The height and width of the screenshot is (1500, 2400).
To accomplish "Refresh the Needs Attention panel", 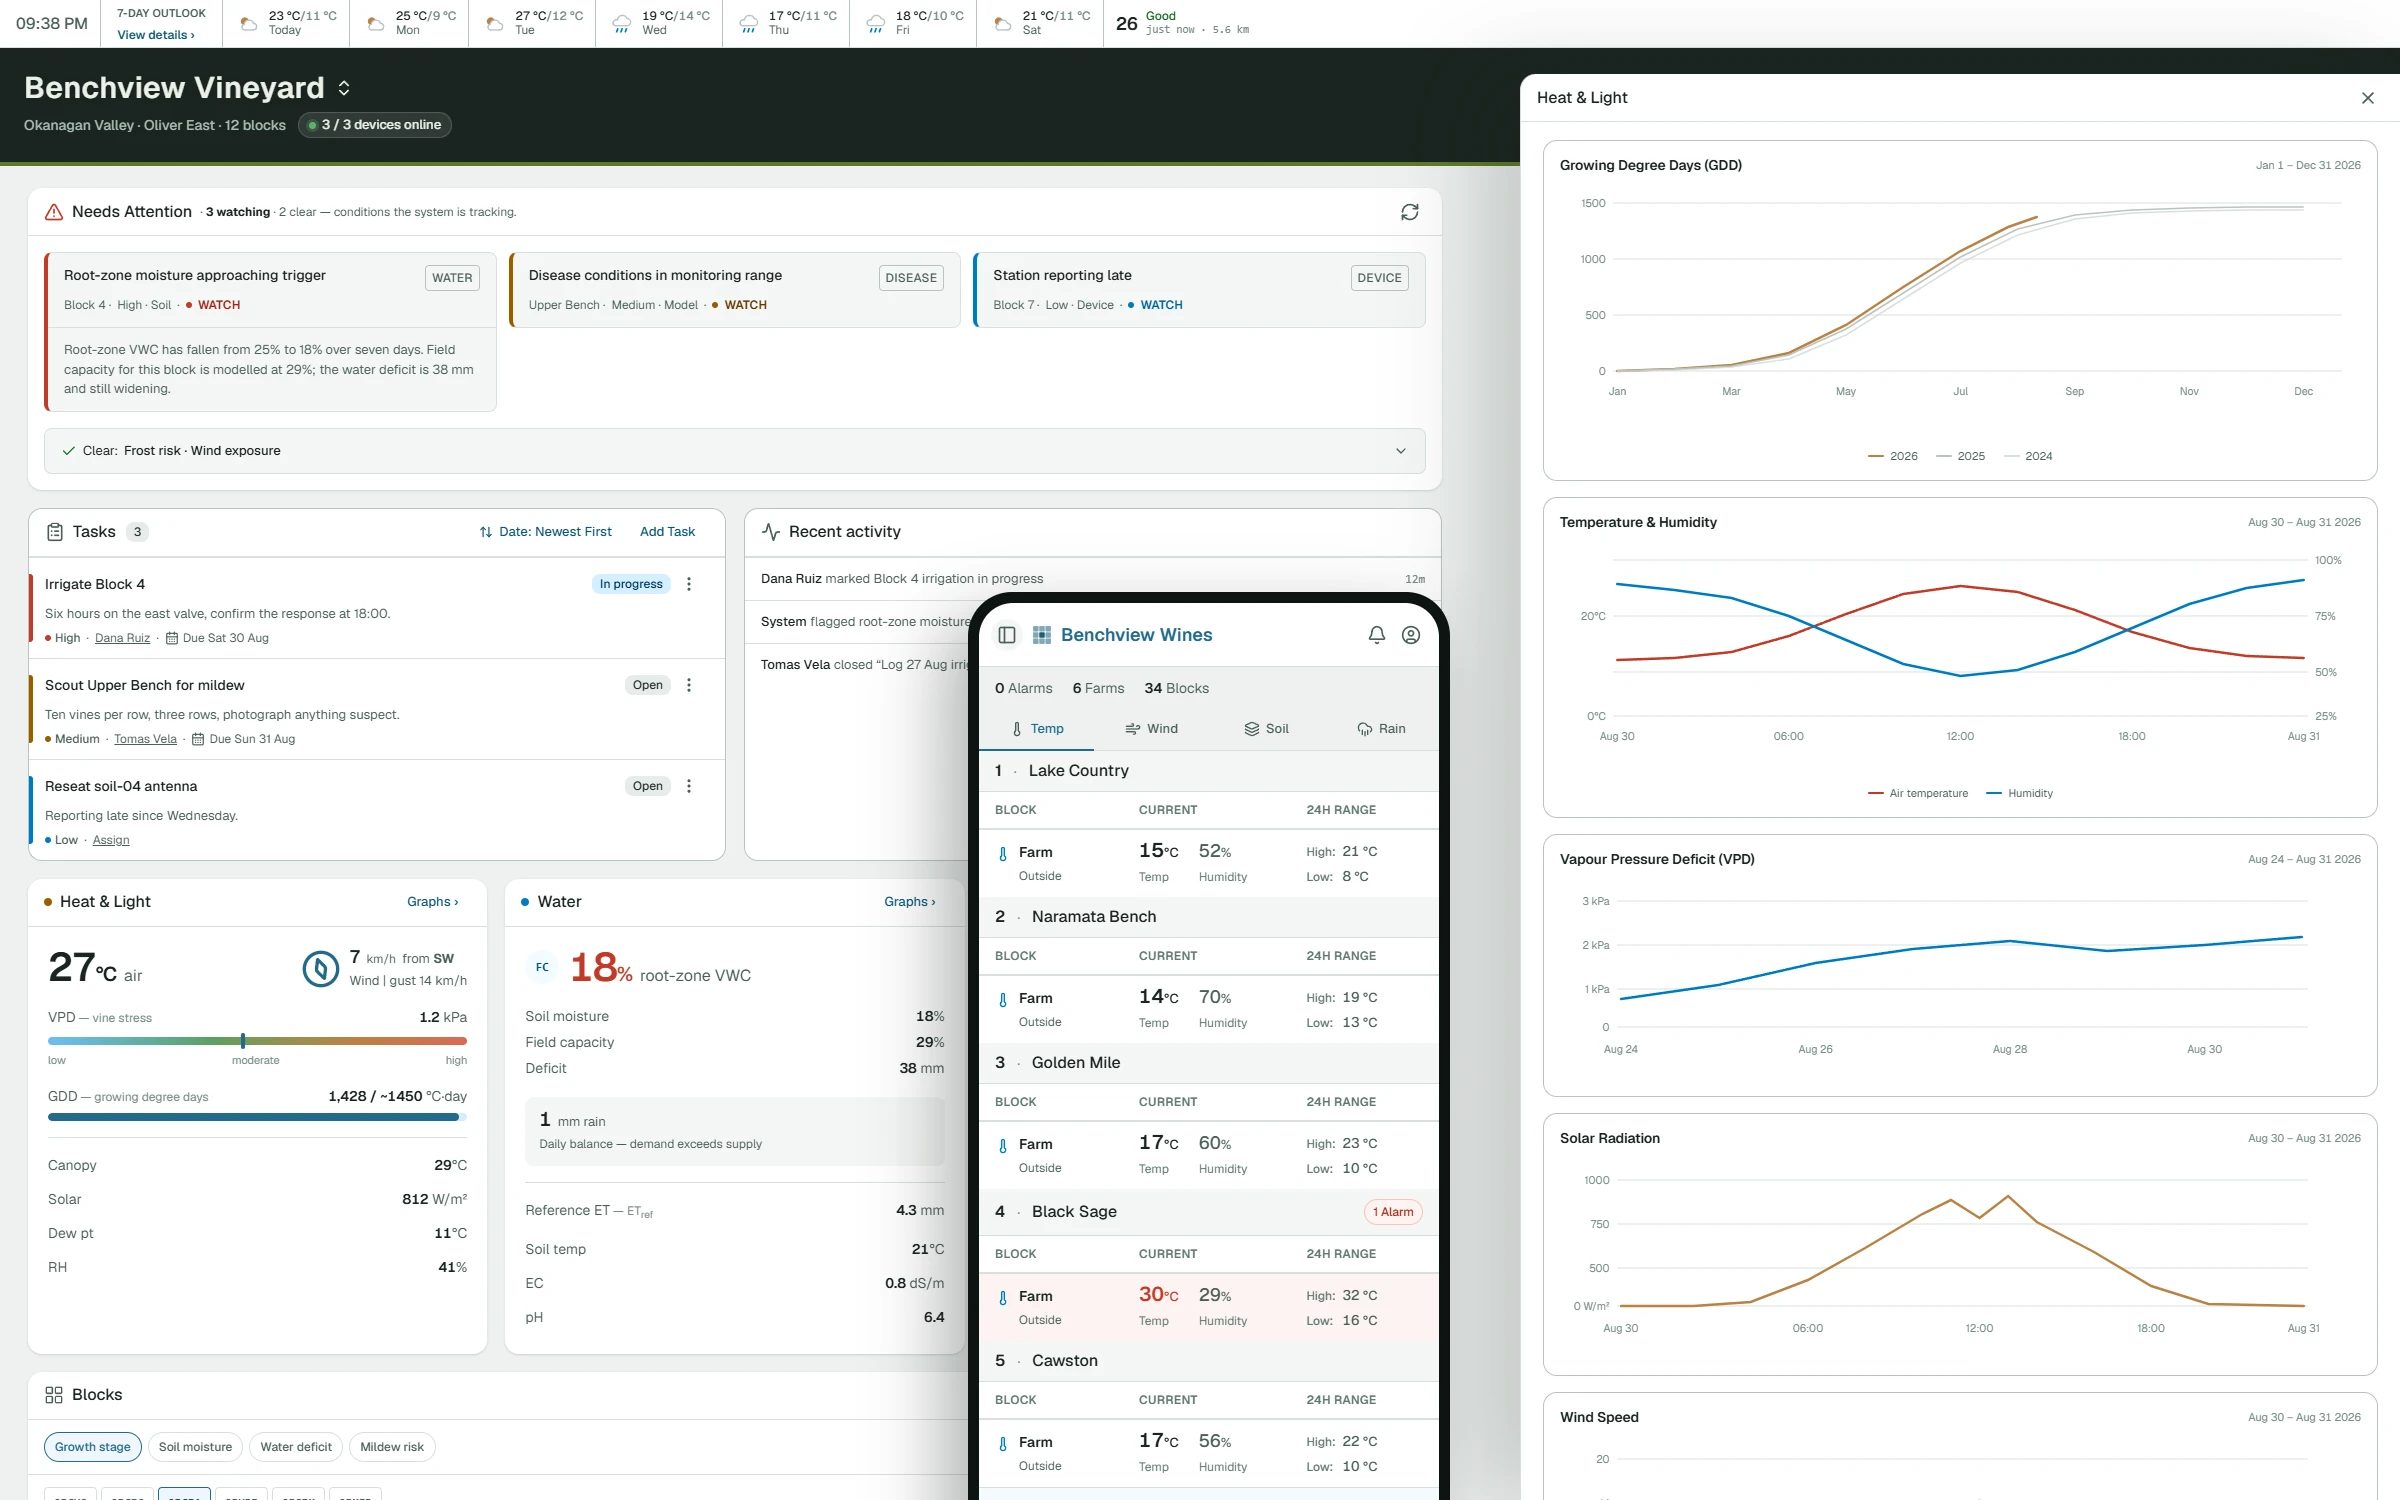I will click(x=1410, y=212).
